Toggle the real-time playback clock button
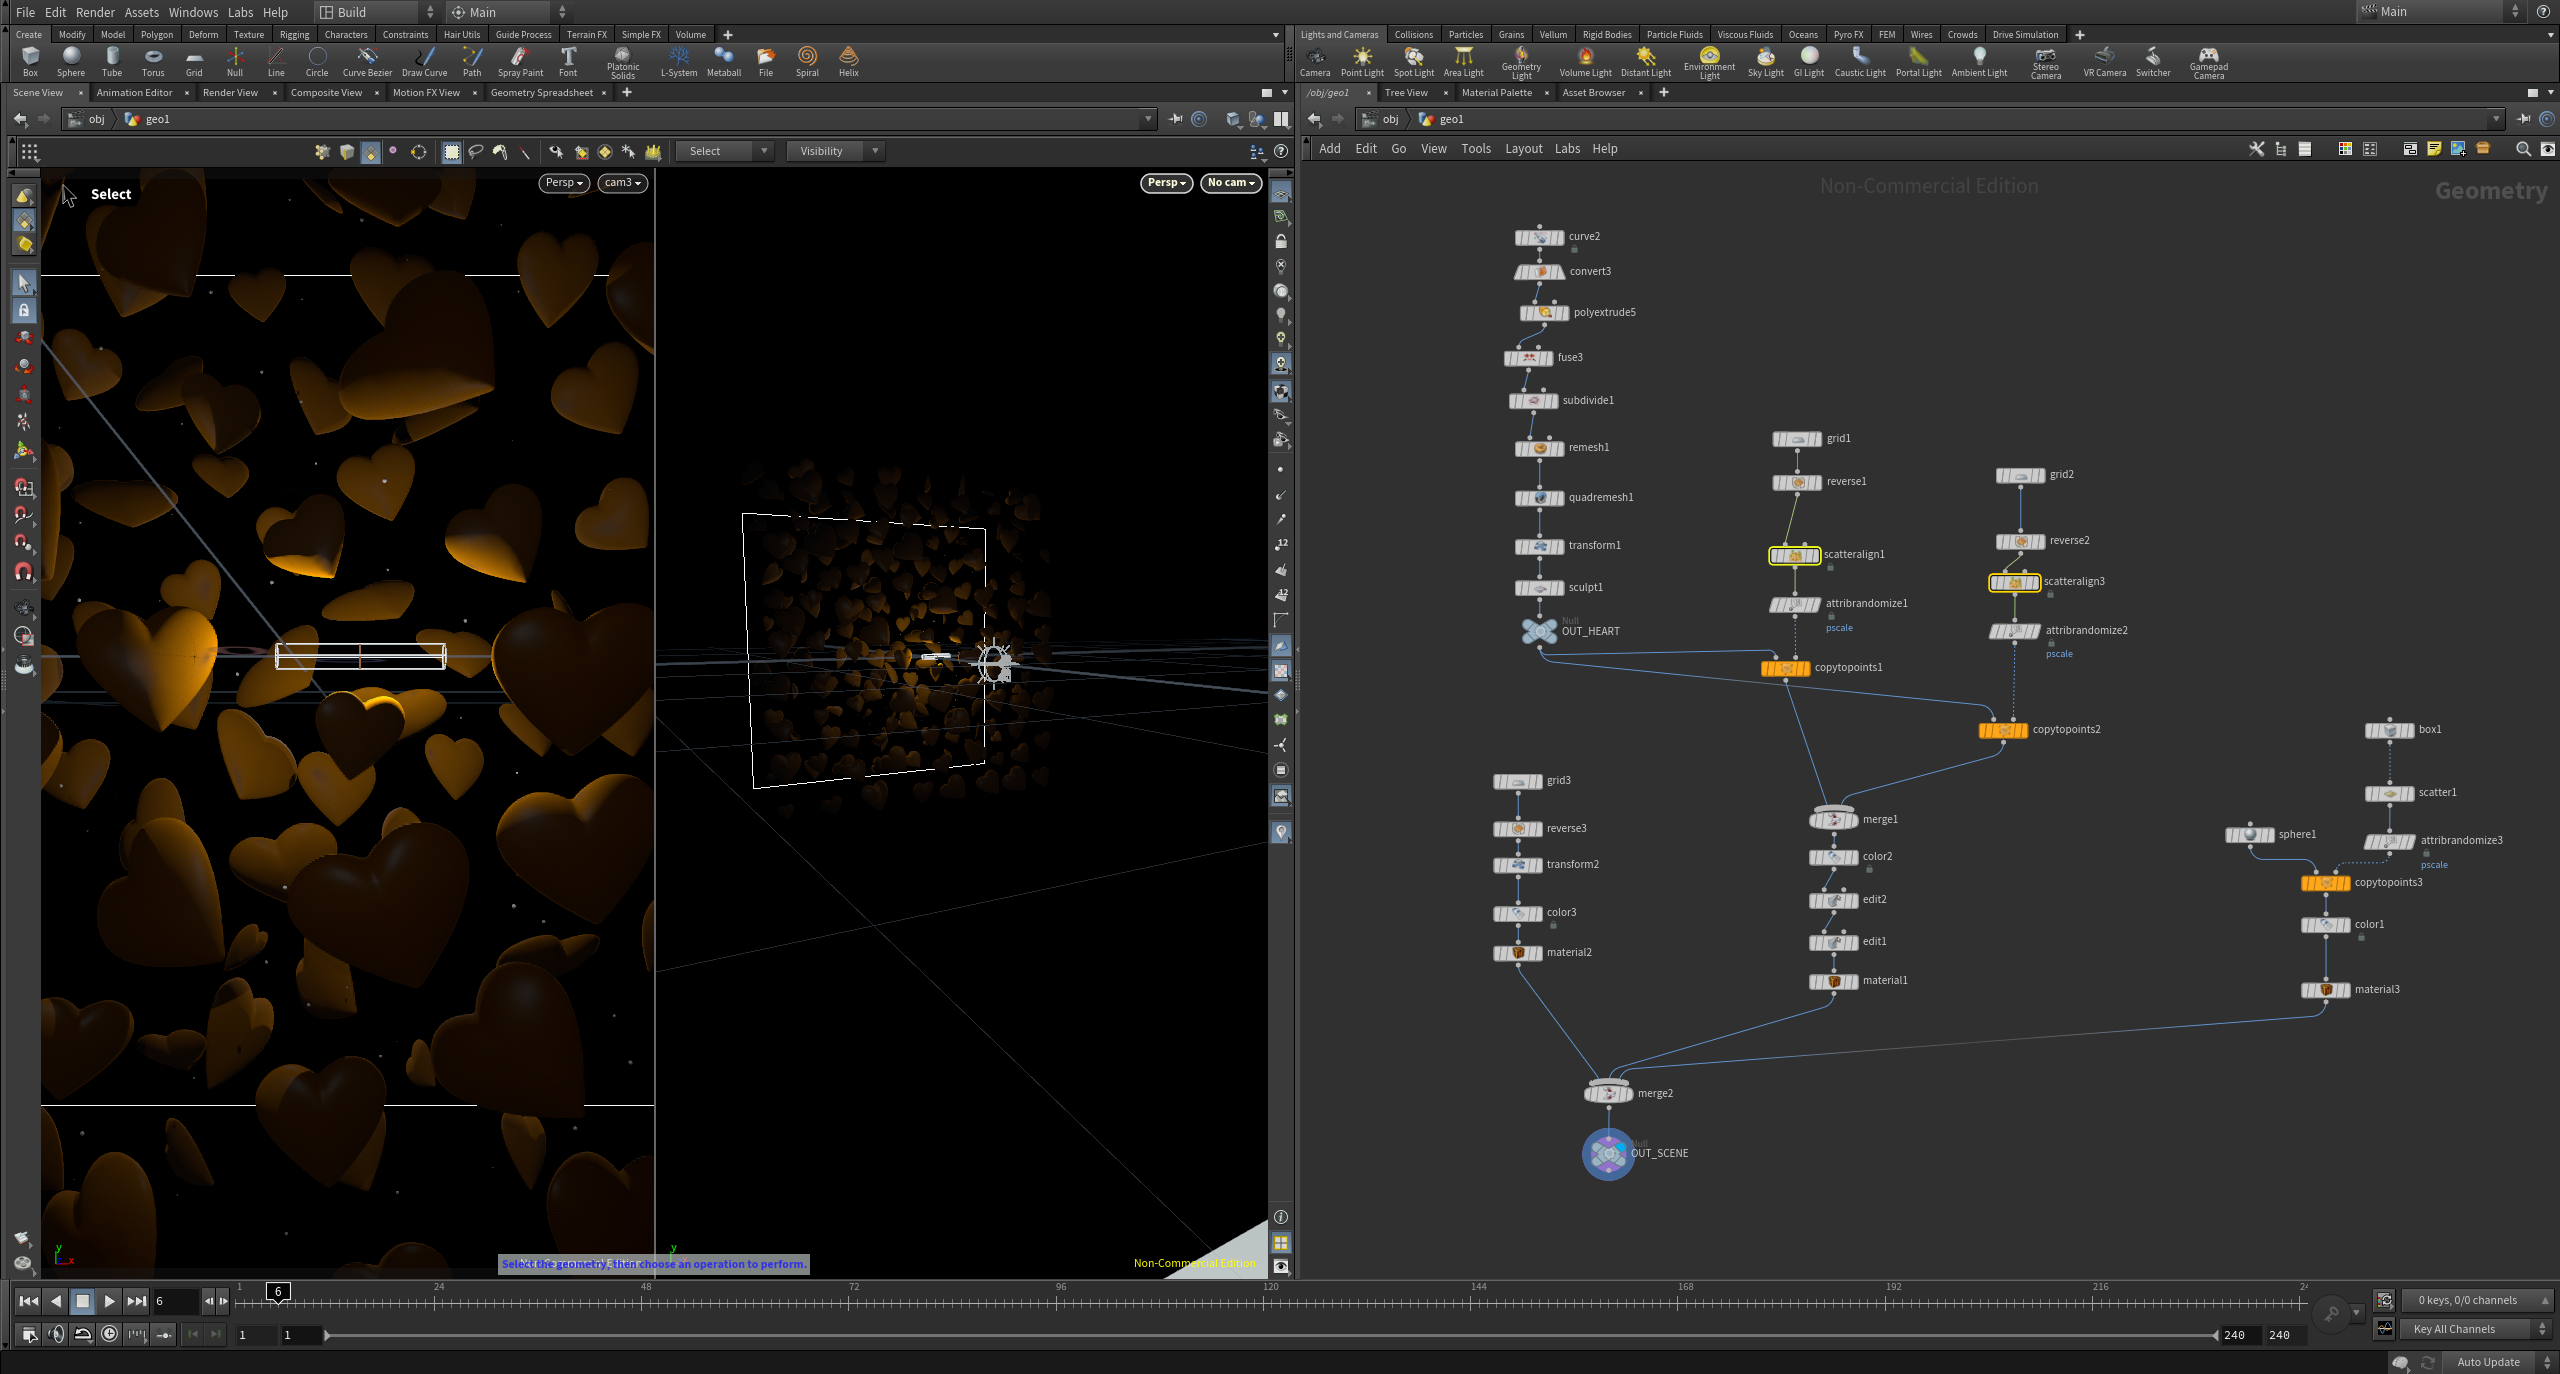The image size is (2560, 1374). click(x=110, y=1334)
